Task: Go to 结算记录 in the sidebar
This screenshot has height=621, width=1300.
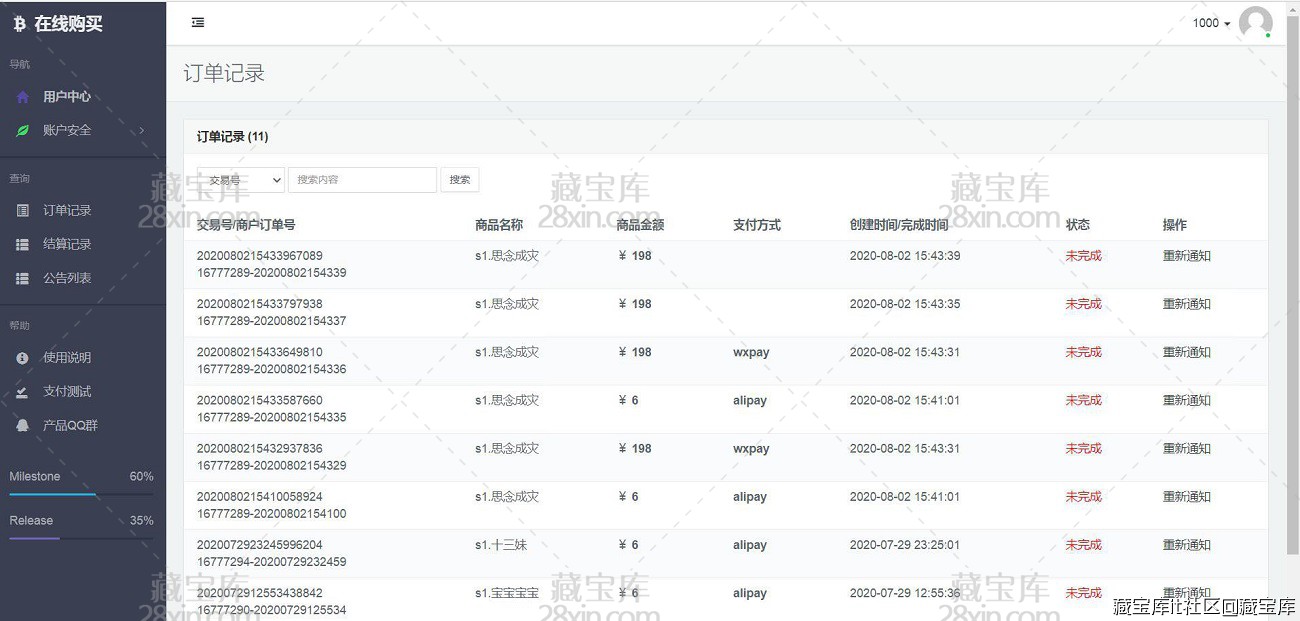Action: (x=67, y=245)
